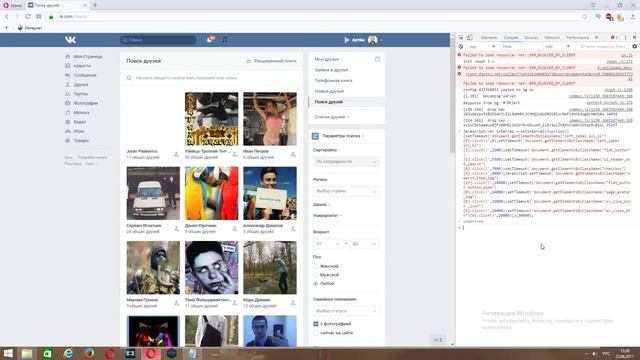640x360 pixels.
Task: Click the name Александр Денисов
Action: click(263, 225)
